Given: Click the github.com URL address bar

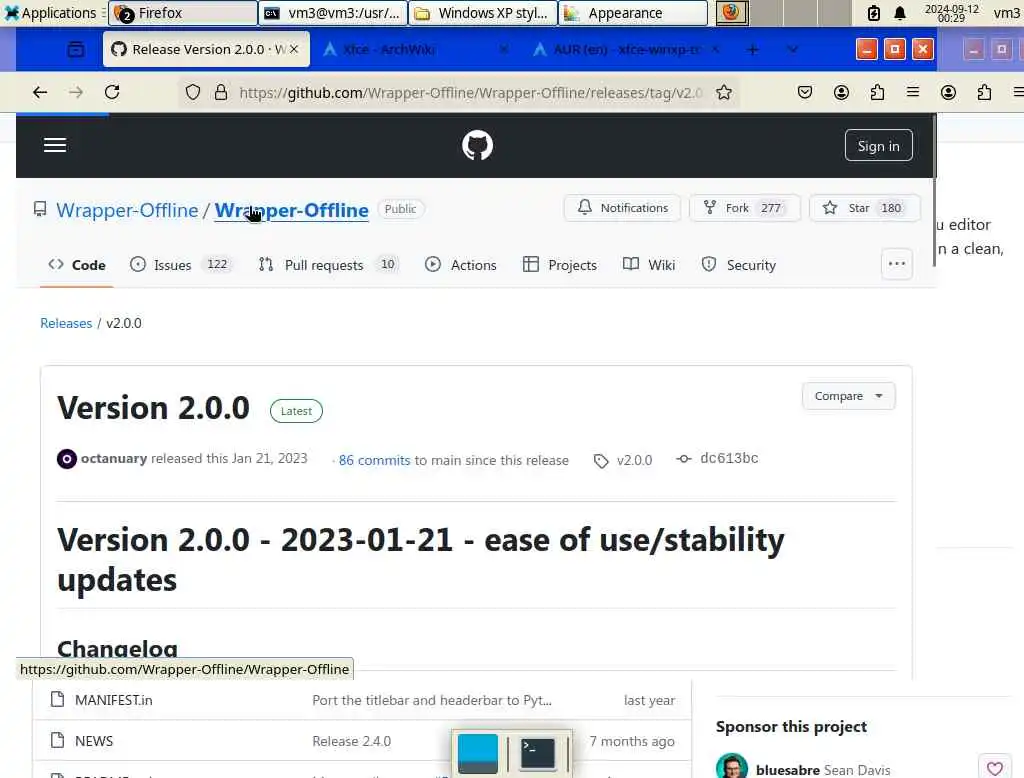Looking at the screenshot, I should coord(470,93).
